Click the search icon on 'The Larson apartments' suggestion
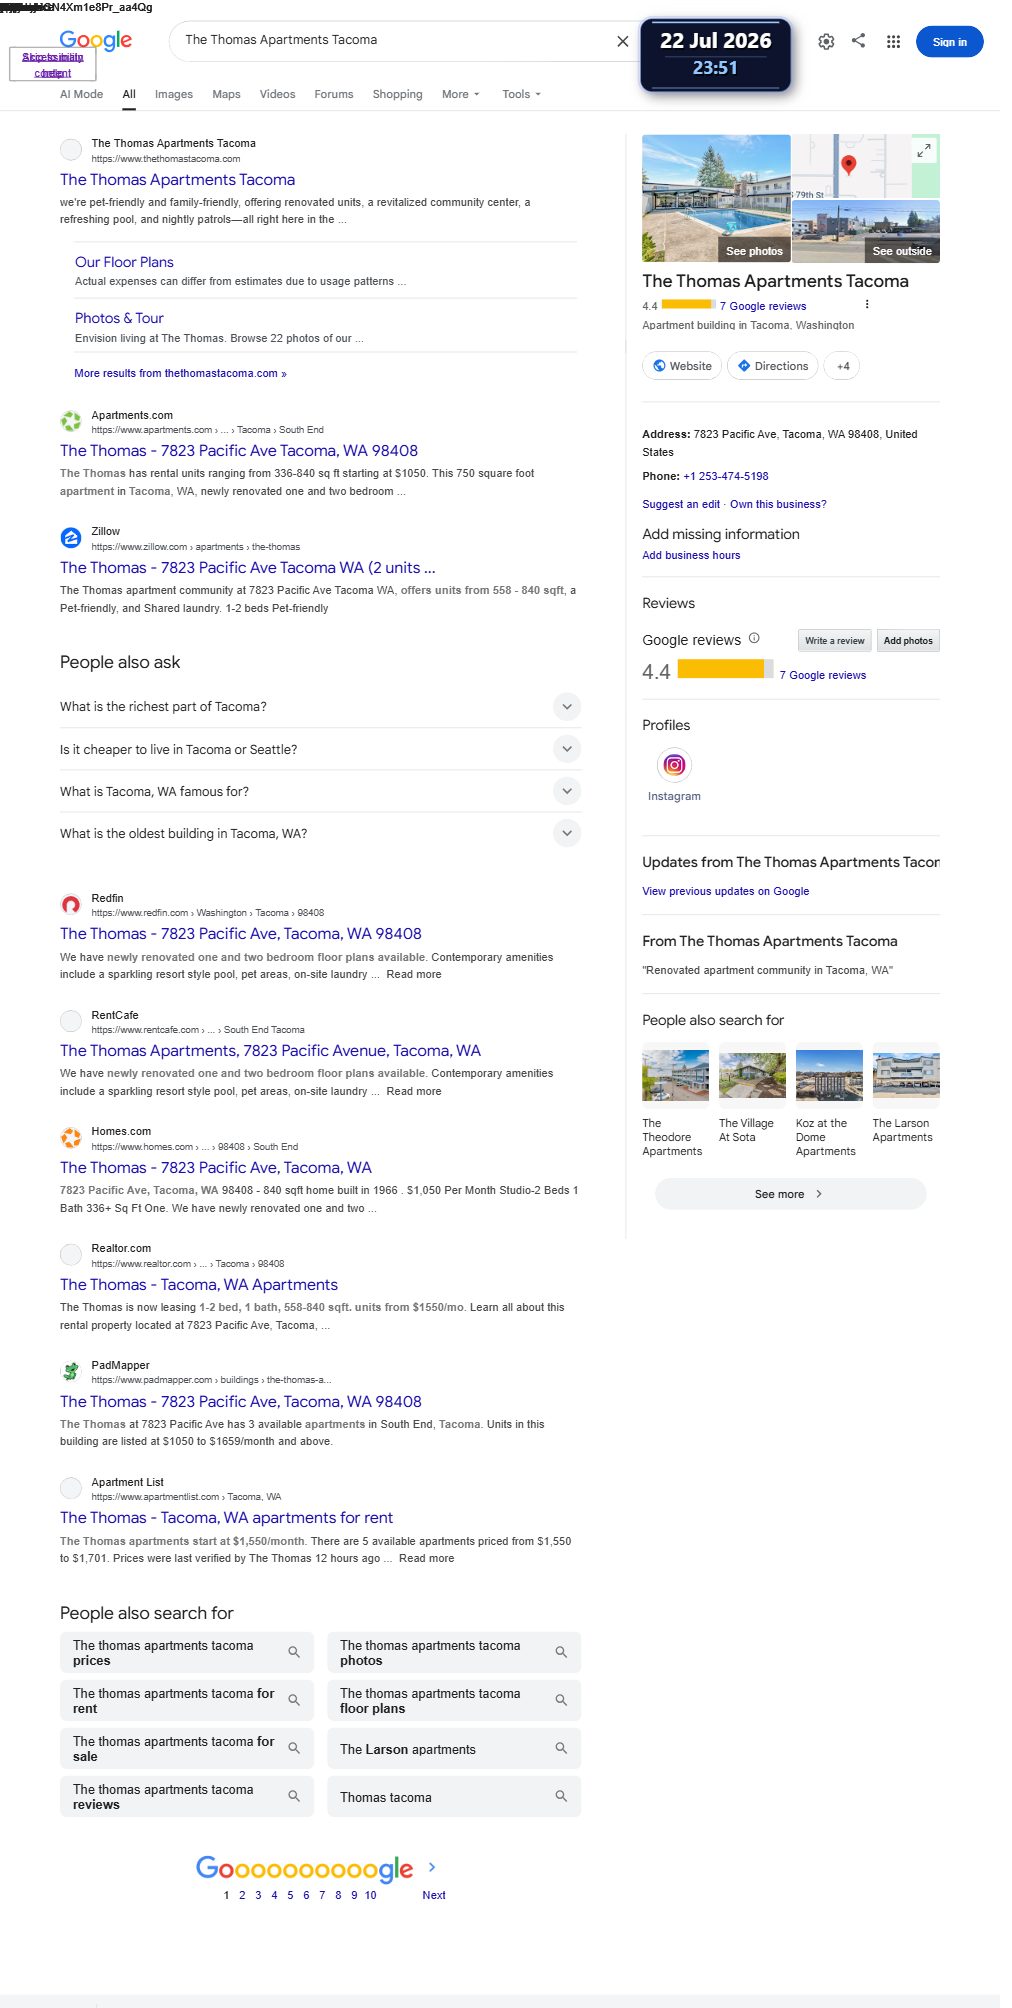The width and height of the screenshot is (1012, 2008). point(561,1748)
